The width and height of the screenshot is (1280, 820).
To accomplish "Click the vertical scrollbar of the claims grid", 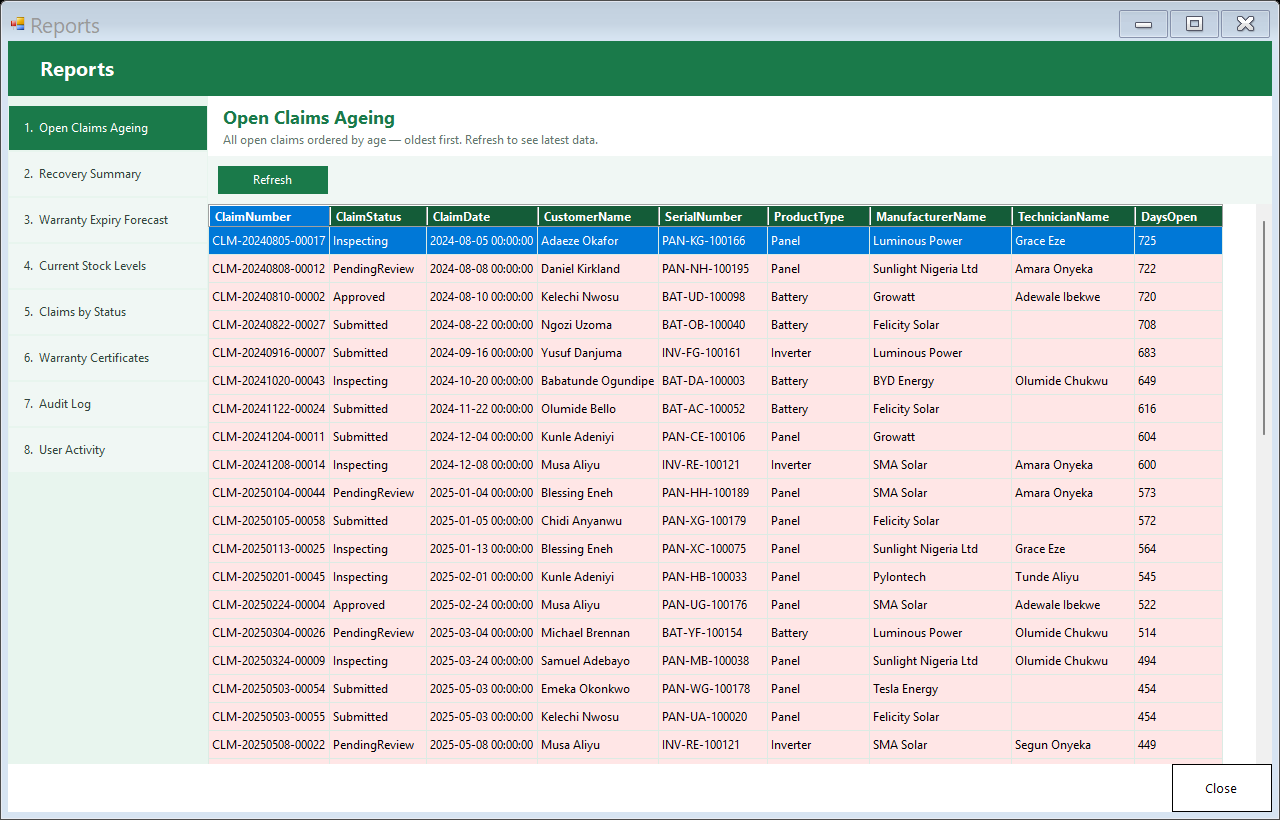I will coord(1264,328).
